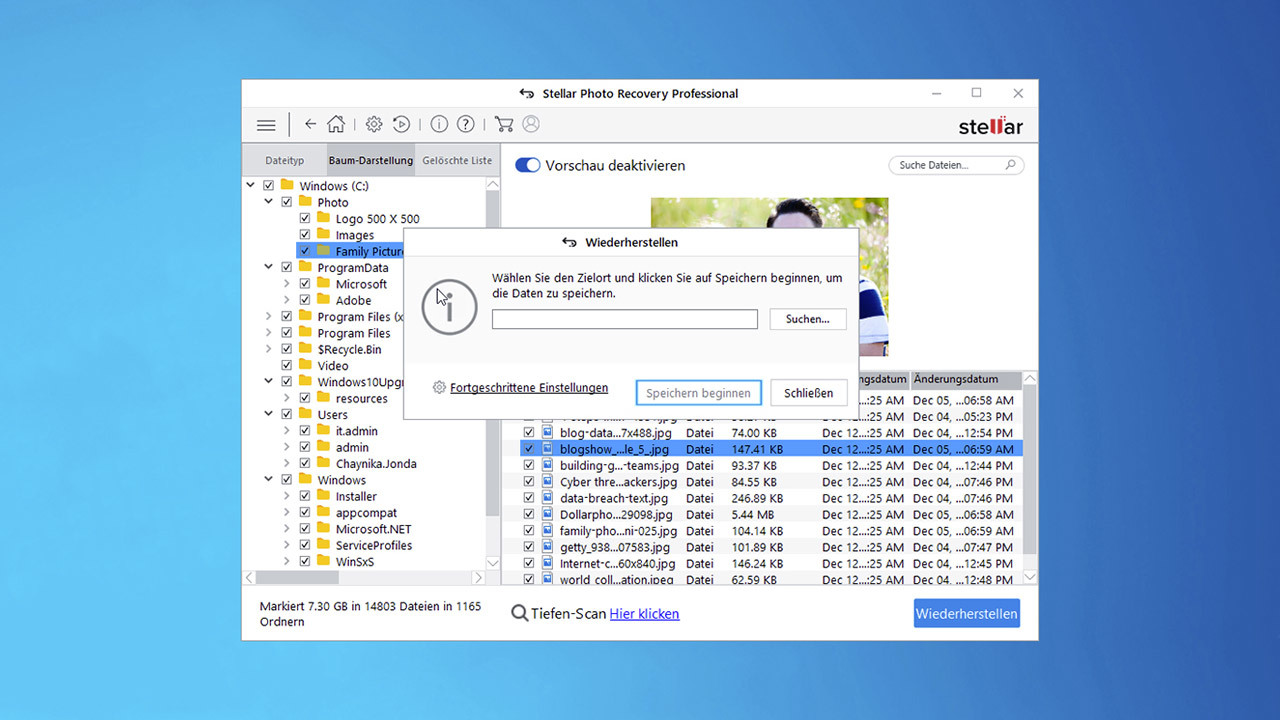Uncheck the Microsoft folder checkbox
1280x720 pixels.
coord(305,284)
